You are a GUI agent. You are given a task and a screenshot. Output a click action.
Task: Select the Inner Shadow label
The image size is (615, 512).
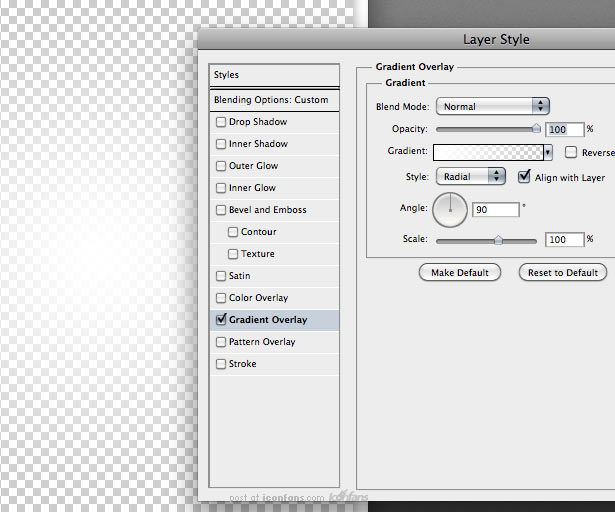[x=258, y=144]
